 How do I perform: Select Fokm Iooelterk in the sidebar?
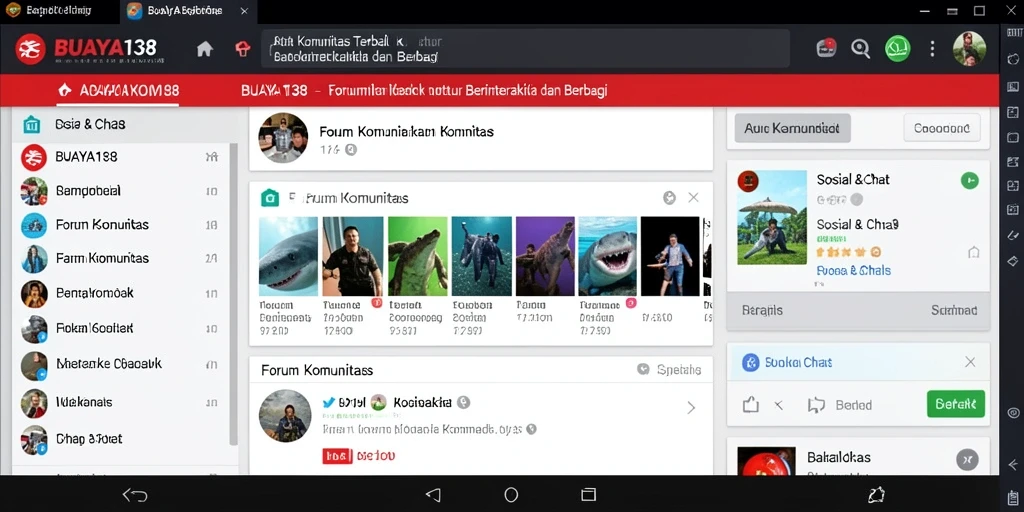point(121,328)
